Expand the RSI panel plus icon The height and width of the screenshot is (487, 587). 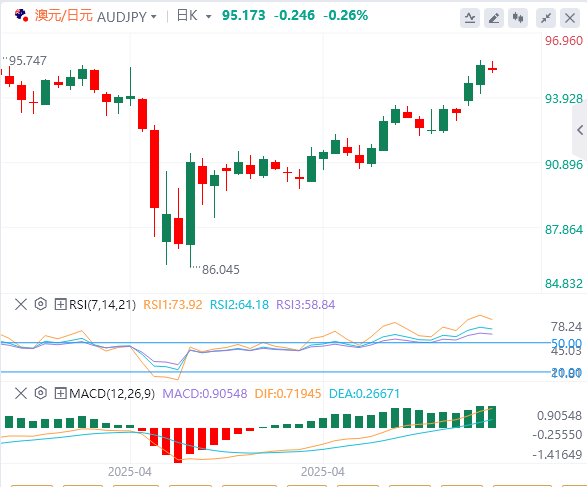[x=60, y=304]
